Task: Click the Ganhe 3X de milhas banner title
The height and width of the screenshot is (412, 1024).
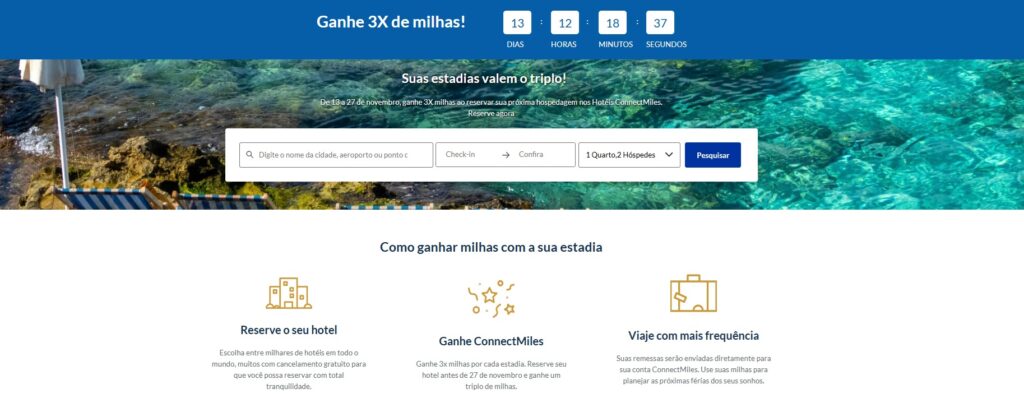Action: (x=391, y=21)
